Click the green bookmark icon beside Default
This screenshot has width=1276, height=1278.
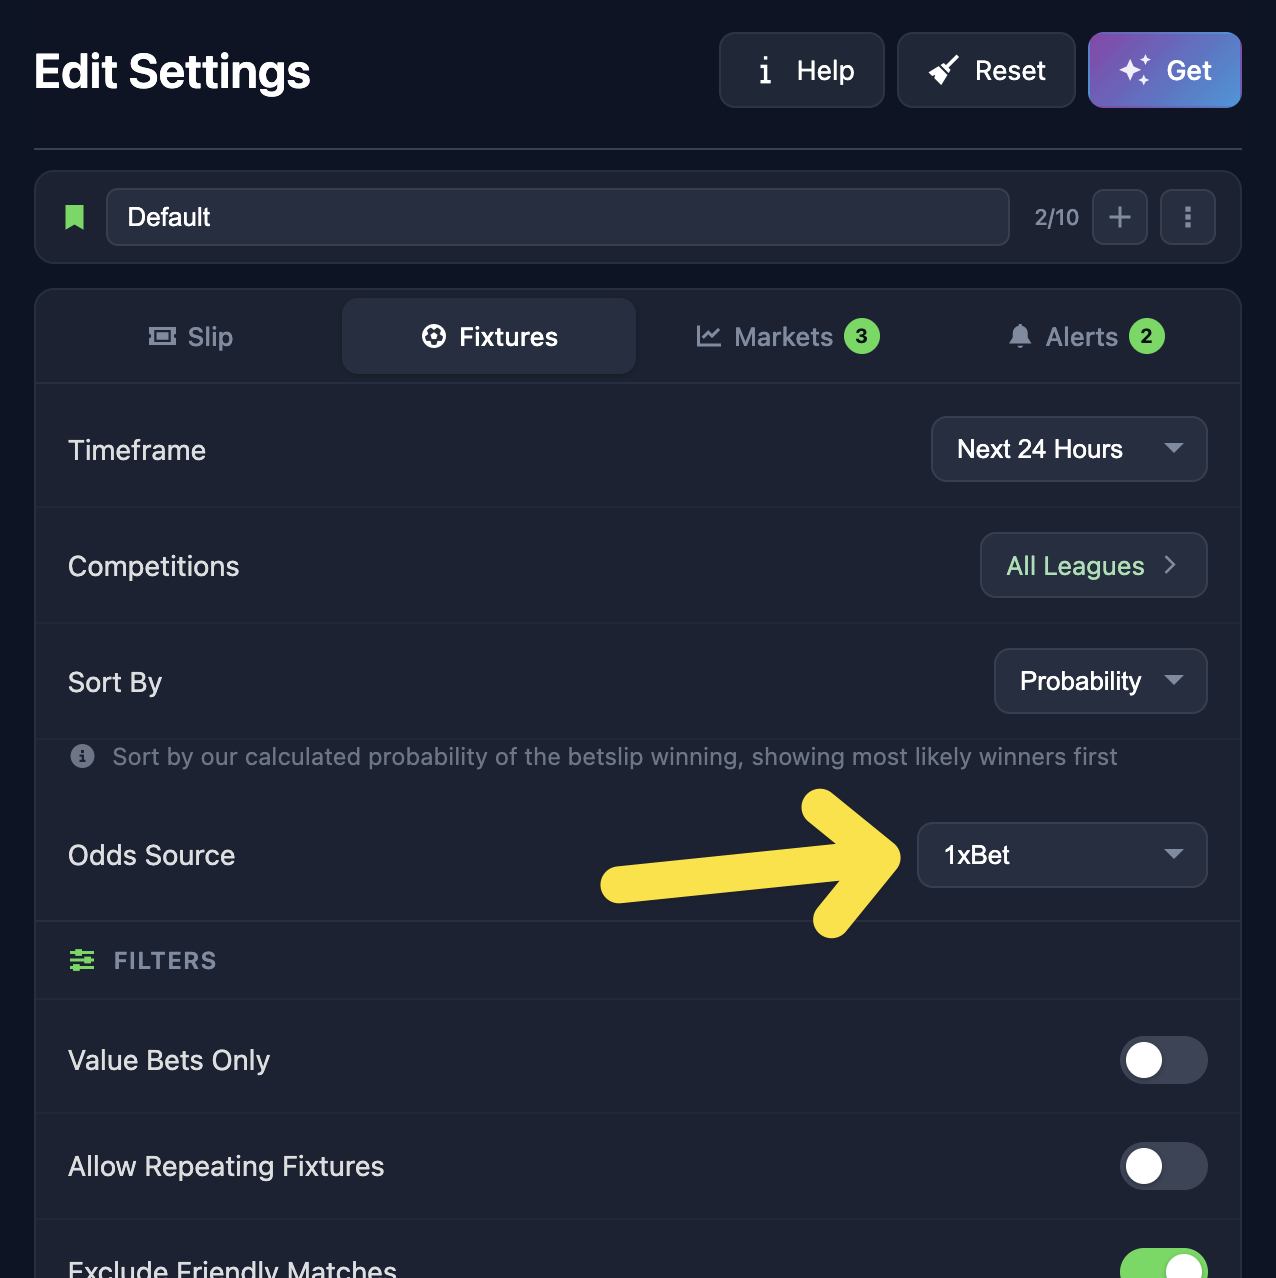[75, 217]
